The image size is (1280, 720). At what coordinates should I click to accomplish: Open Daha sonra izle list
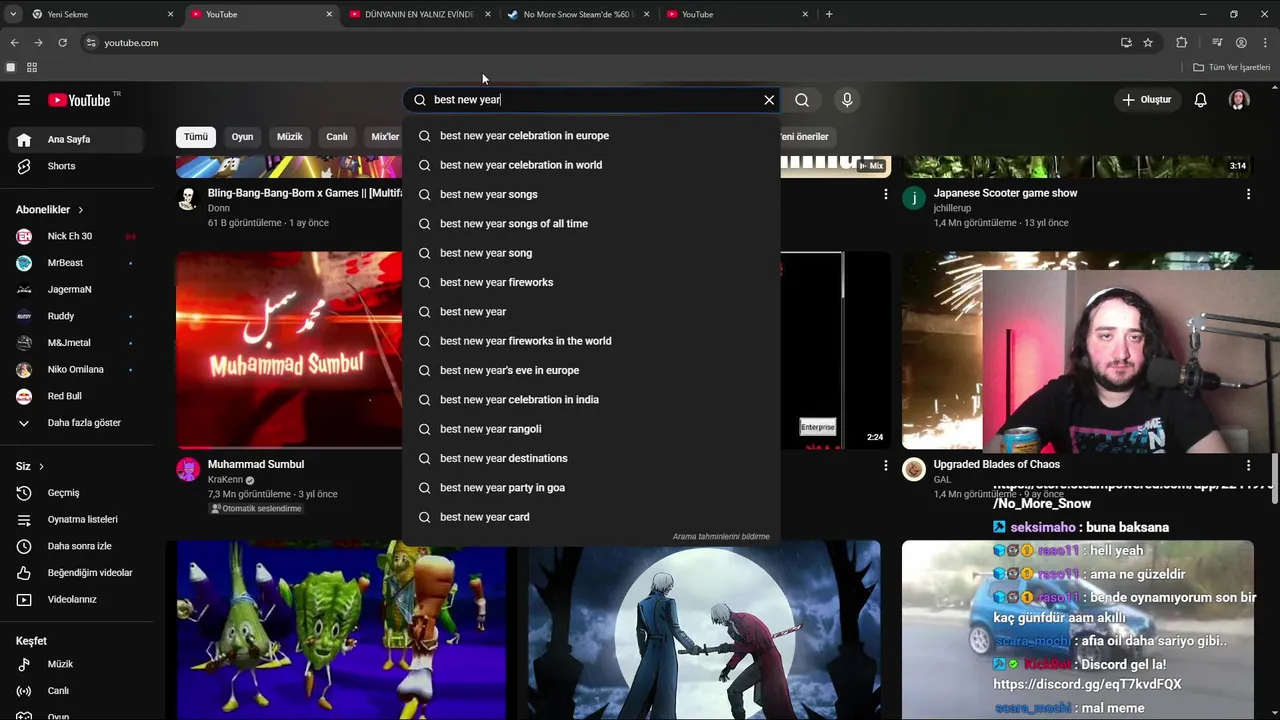78,546
